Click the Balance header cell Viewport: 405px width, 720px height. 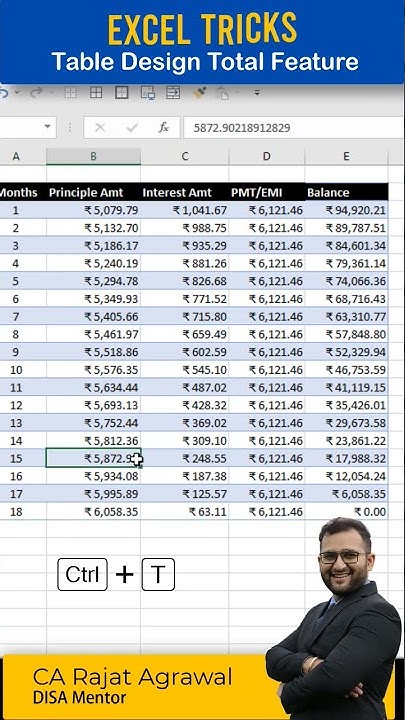click(346, 192)
